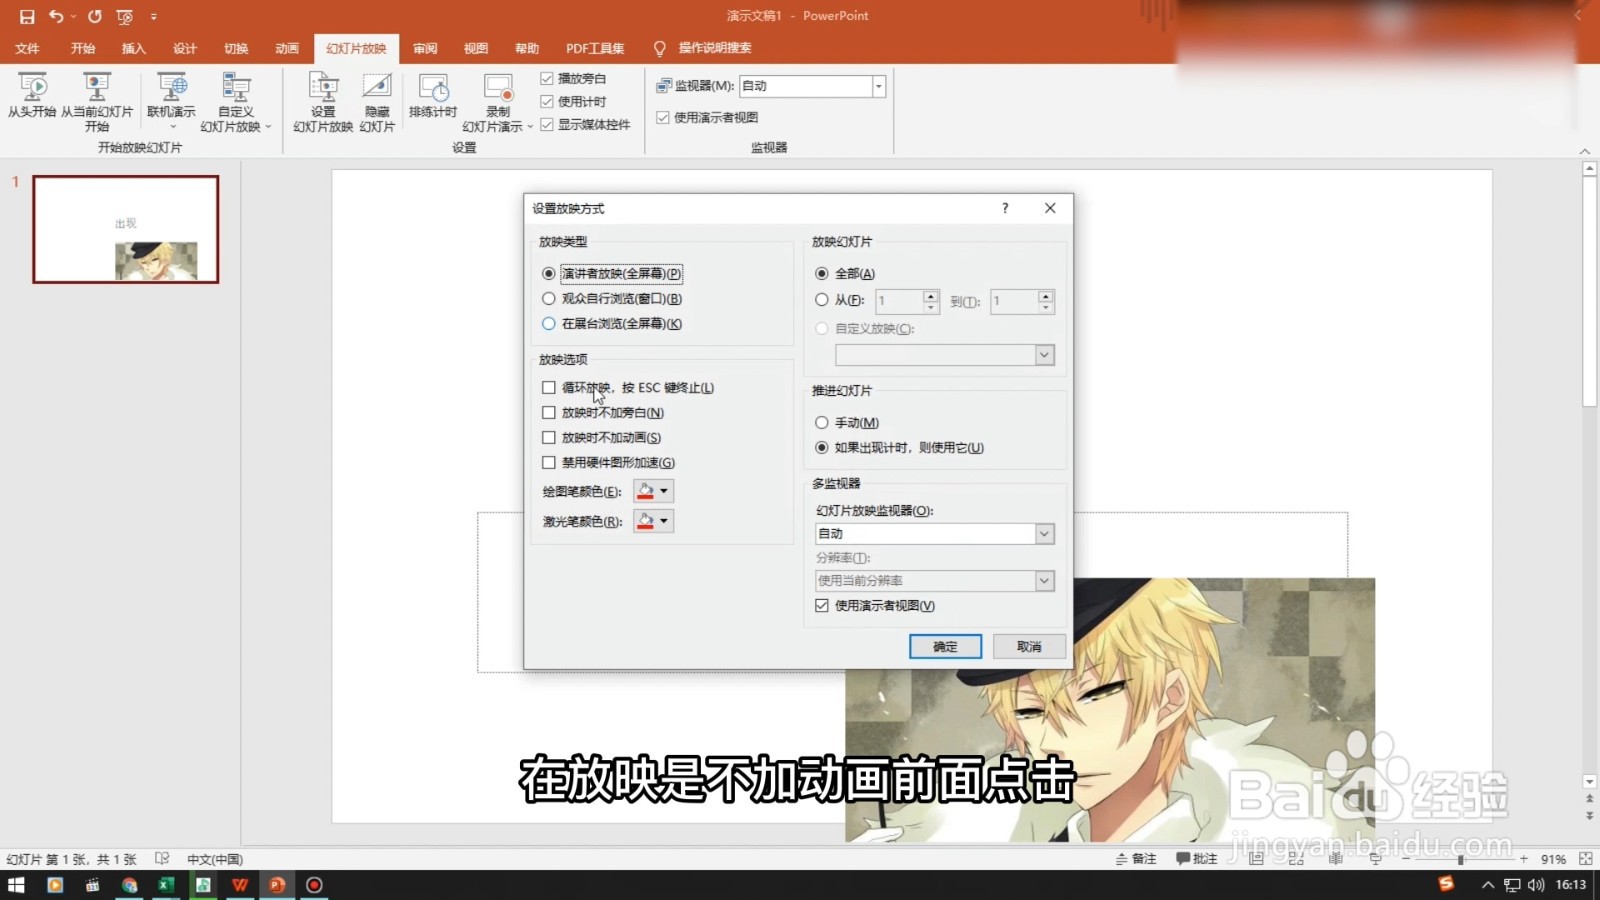
Task: Select 从(F) slide range radio button
Action: click(x=821, y=299)
